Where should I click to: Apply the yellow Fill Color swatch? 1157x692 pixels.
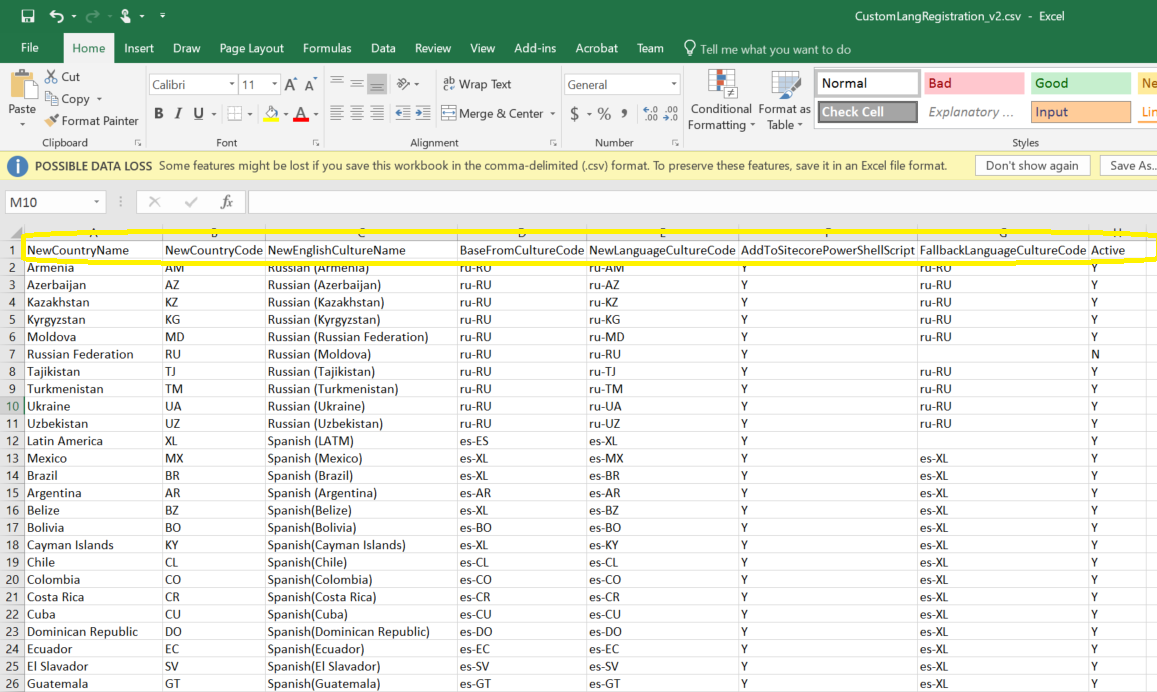coord(271,114)
